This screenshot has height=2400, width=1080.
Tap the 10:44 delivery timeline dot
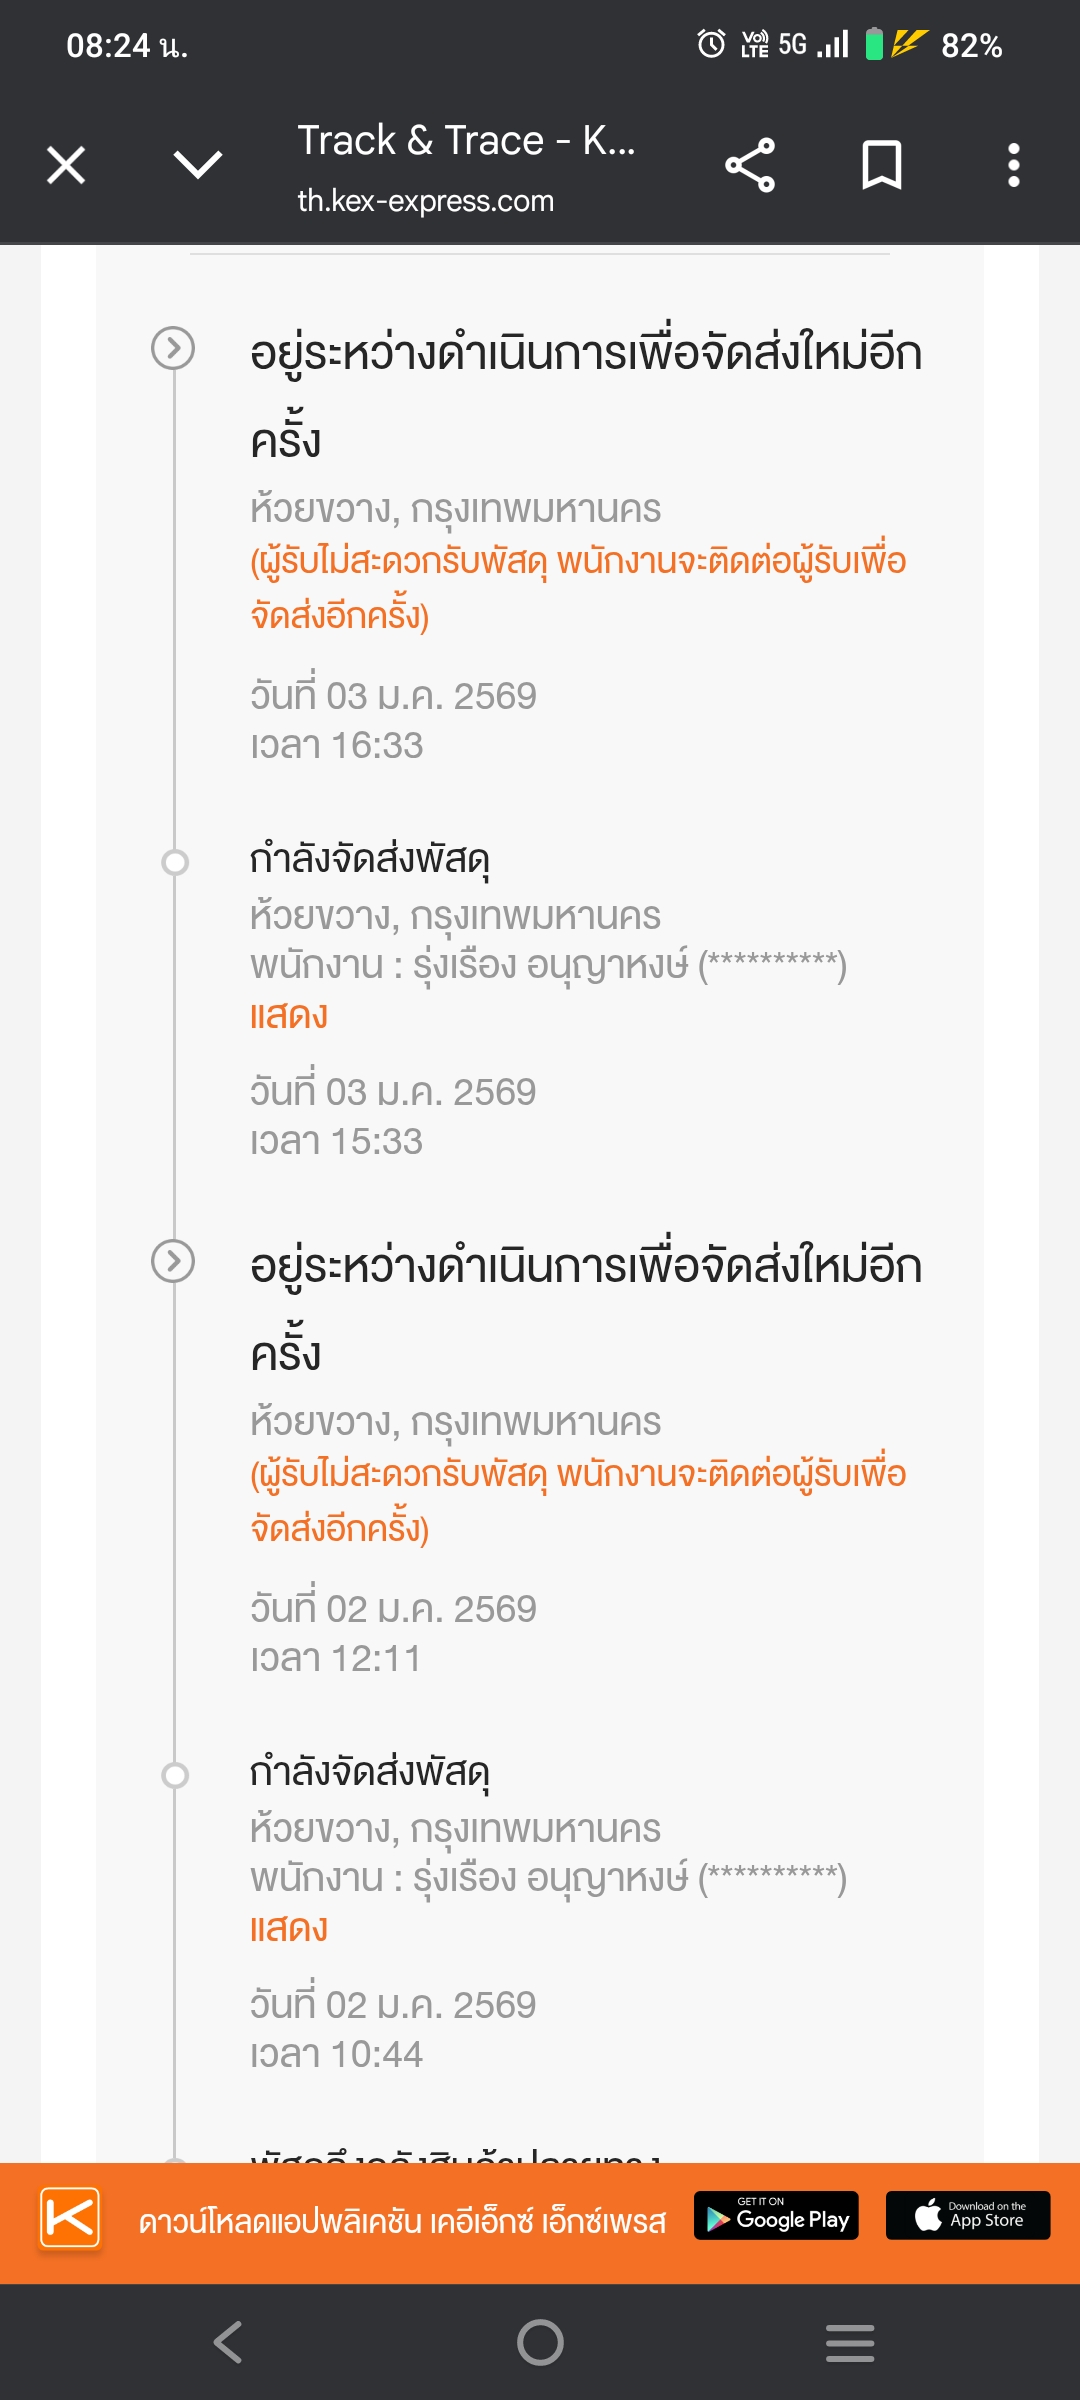[x=175, y=1775]
